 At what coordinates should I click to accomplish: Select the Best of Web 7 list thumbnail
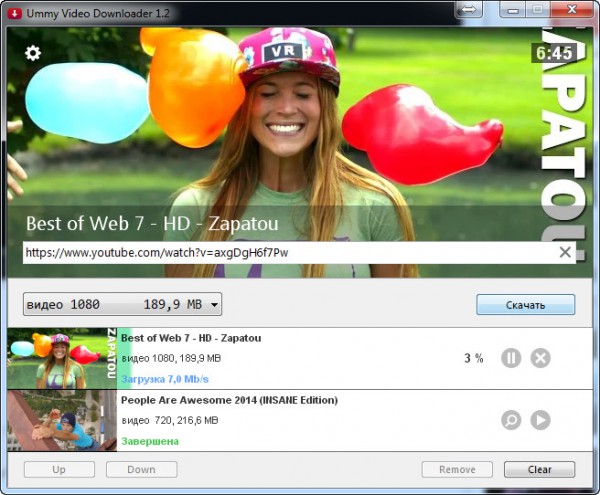point(62,358)
